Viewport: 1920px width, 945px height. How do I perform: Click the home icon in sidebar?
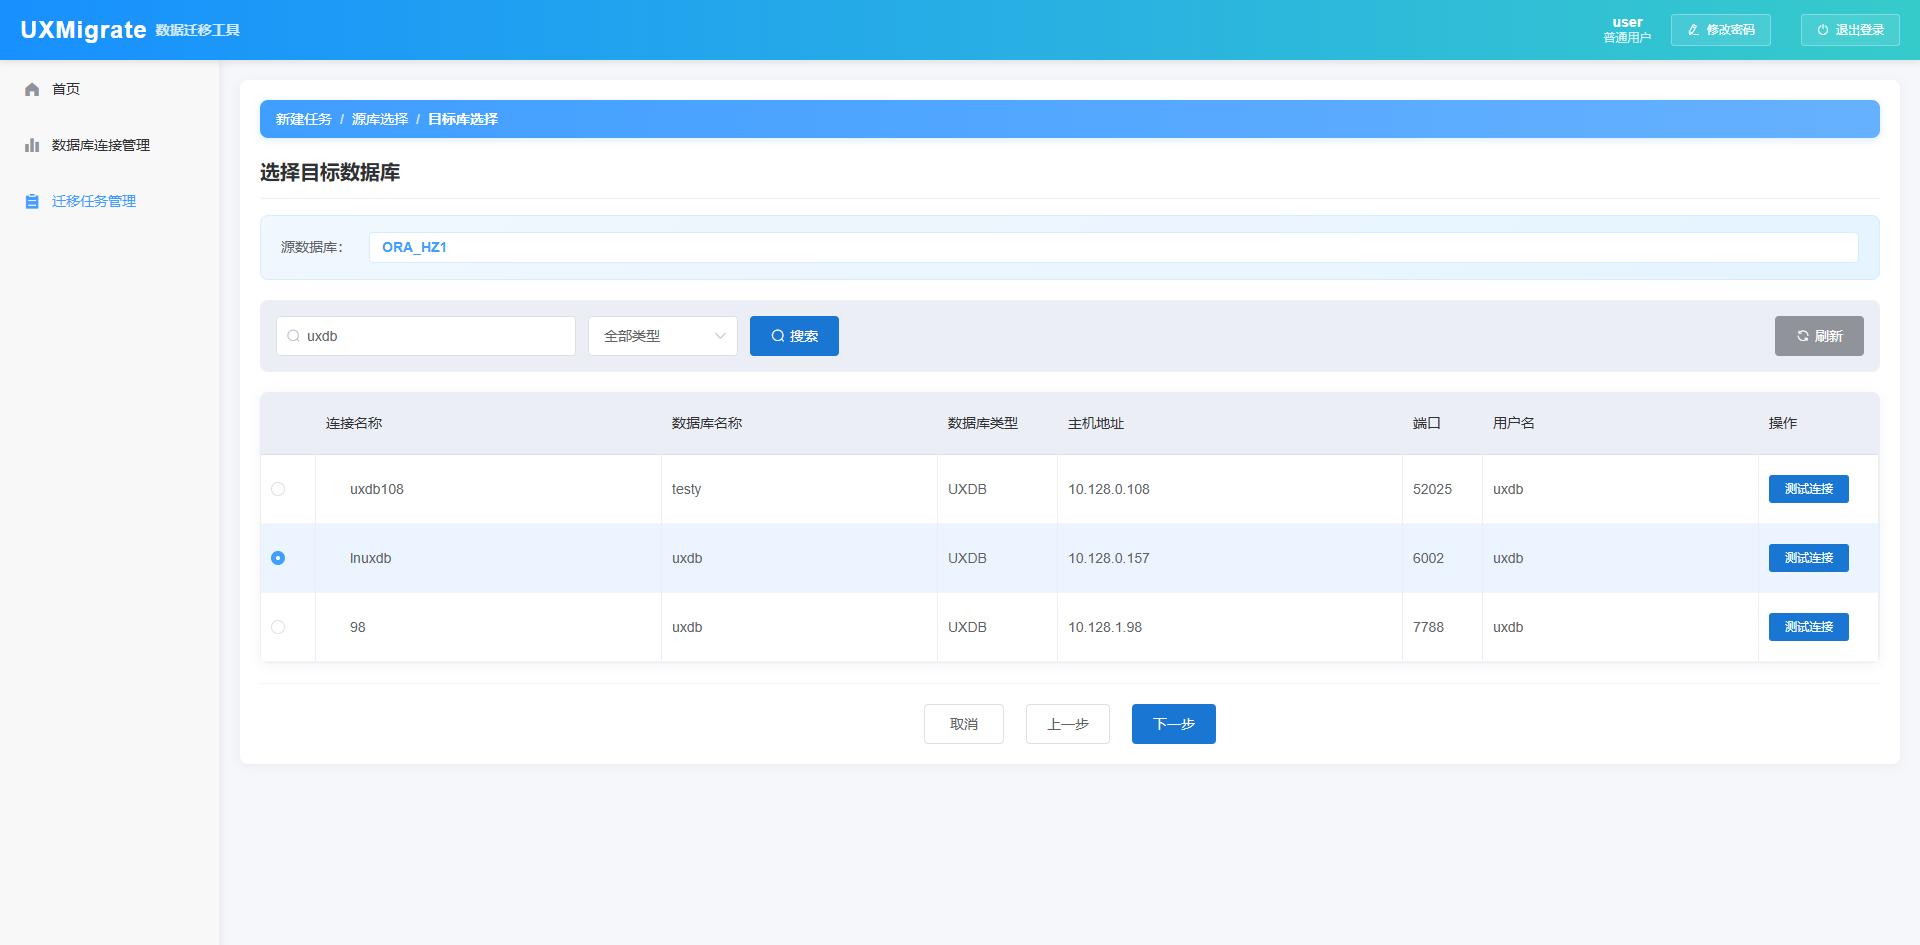pos(32,90)
